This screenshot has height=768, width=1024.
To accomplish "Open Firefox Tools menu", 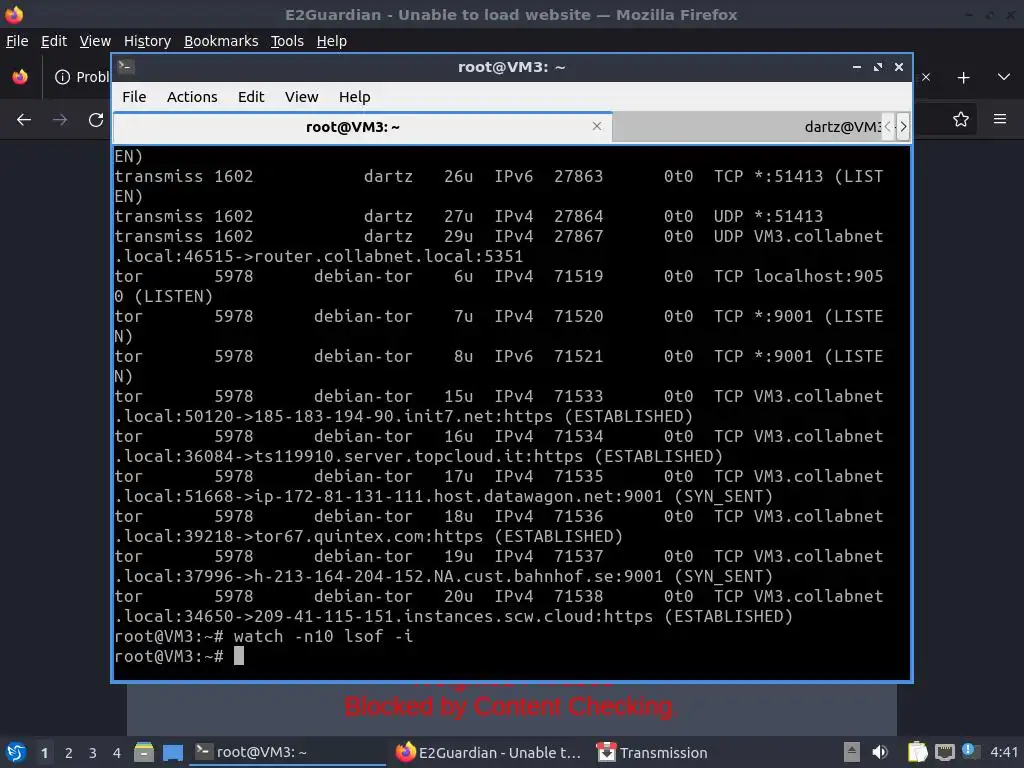I will point(287,41).
